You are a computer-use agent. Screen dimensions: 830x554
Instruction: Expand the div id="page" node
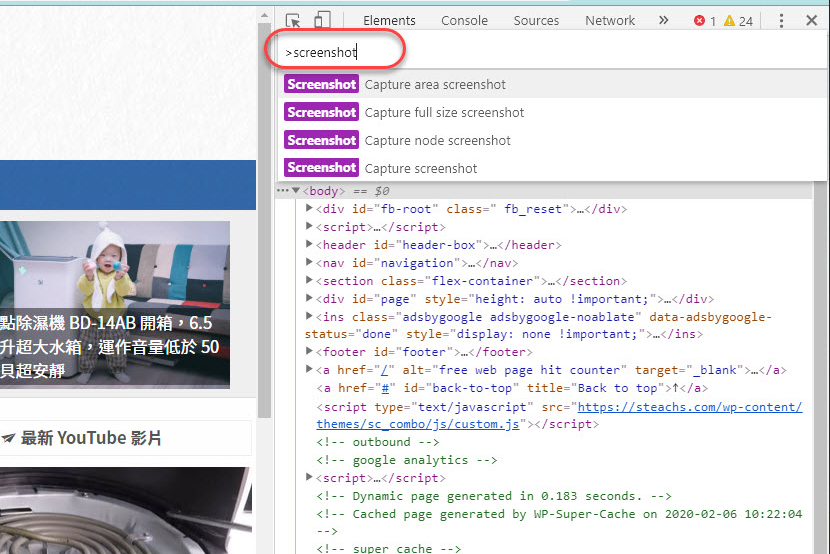309,298
